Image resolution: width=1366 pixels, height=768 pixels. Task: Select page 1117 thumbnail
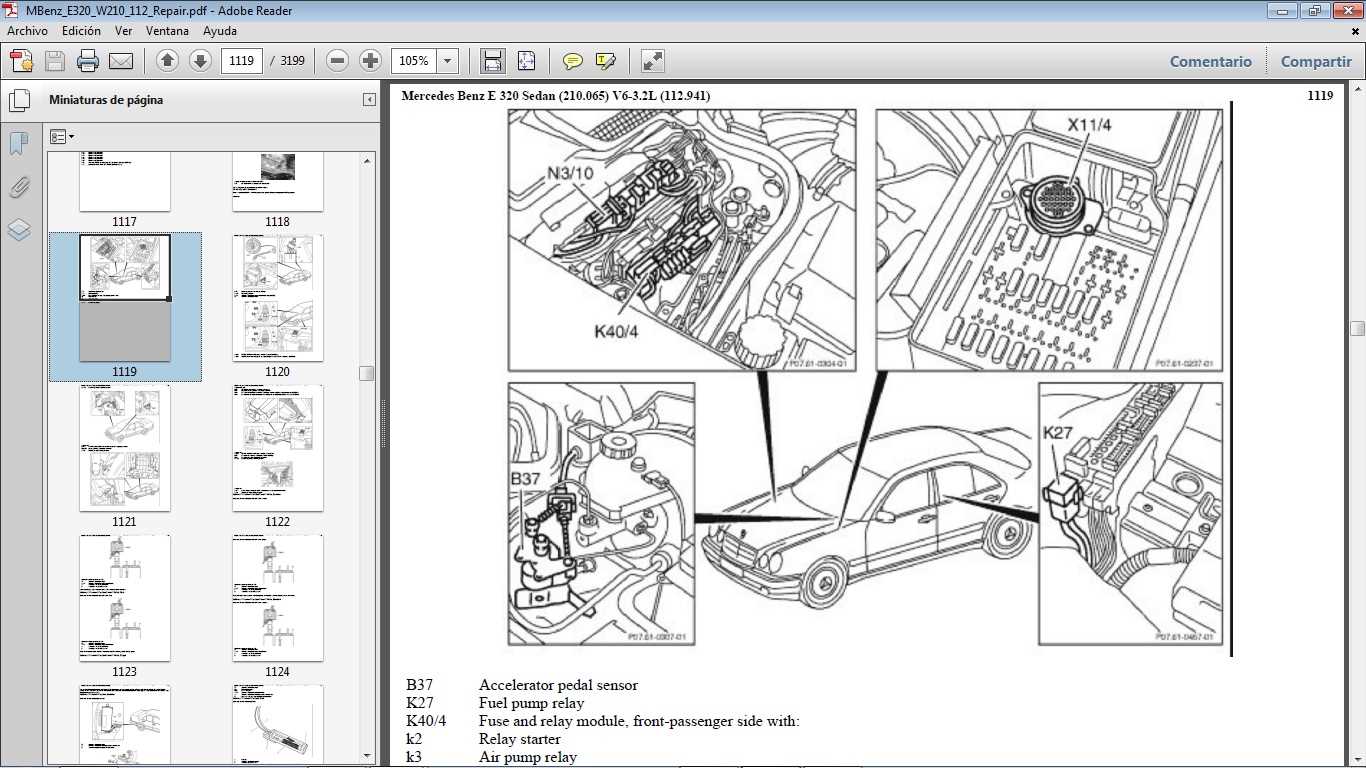[x=125, y=182]
